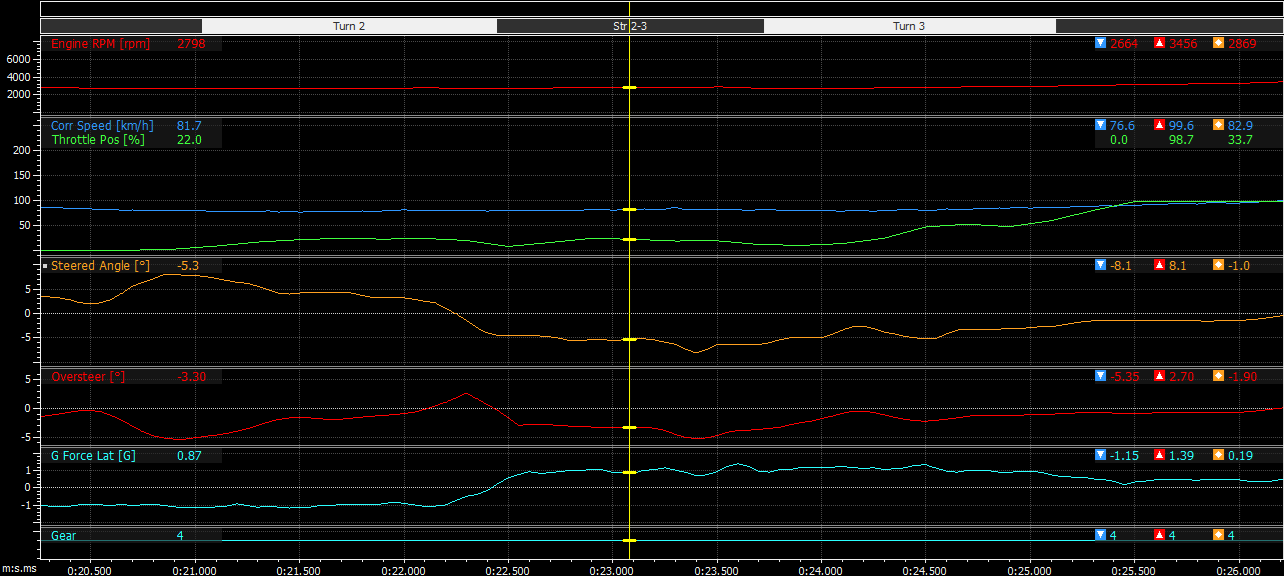
Task: Select the Turn 3 track section
Action: pyautogui.click(x=909, y=26)
